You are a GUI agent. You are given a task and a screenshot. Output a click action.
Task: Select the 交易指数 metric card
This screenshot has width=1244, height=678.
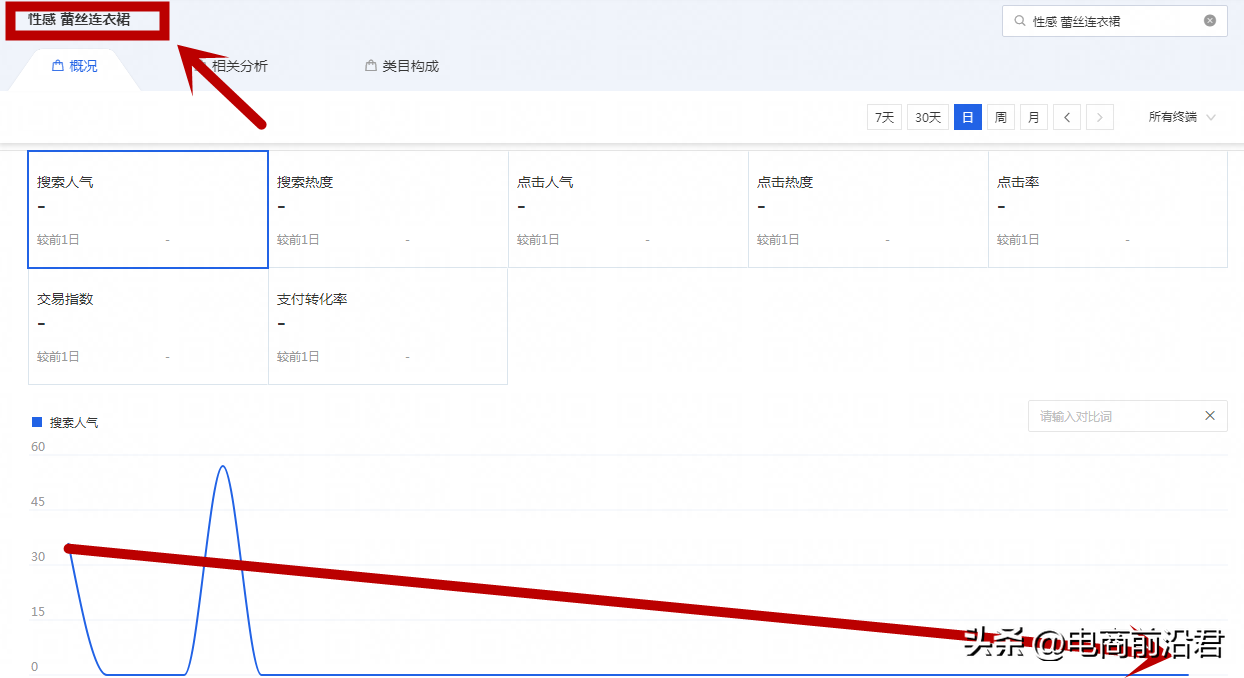coord(148,326)
